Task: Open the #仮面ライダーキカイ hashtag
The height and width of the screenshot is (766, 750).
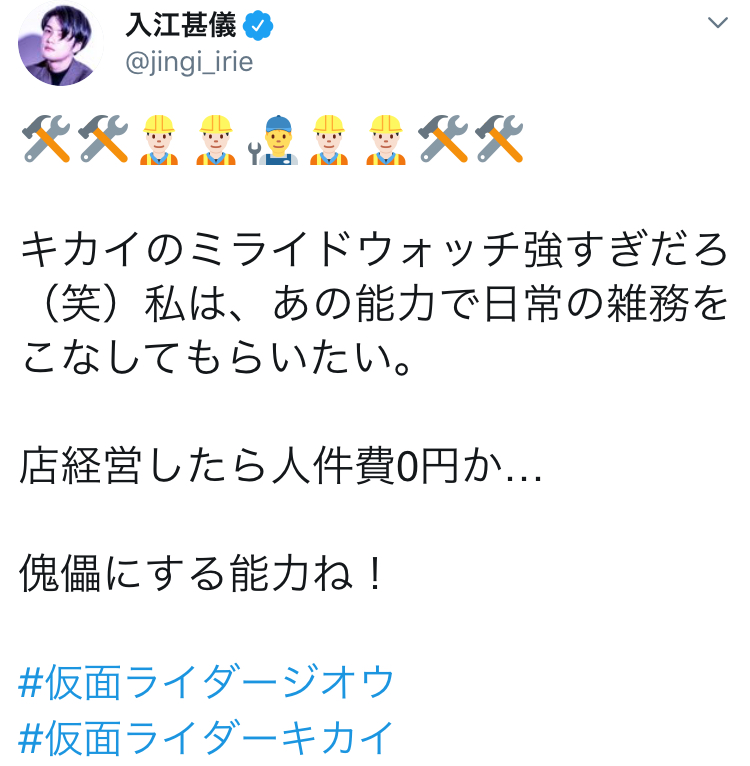Action: coord(205,737)
